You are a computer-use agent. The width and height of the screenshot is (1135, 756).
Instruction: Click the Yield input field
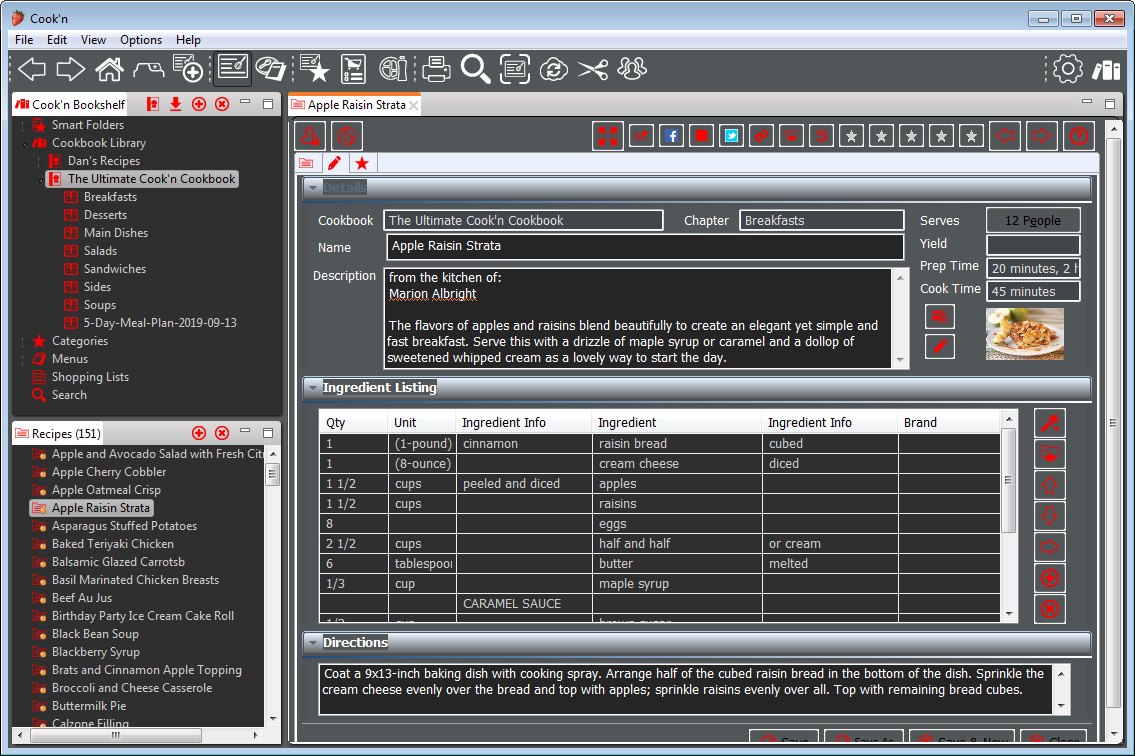point(1033,244)
